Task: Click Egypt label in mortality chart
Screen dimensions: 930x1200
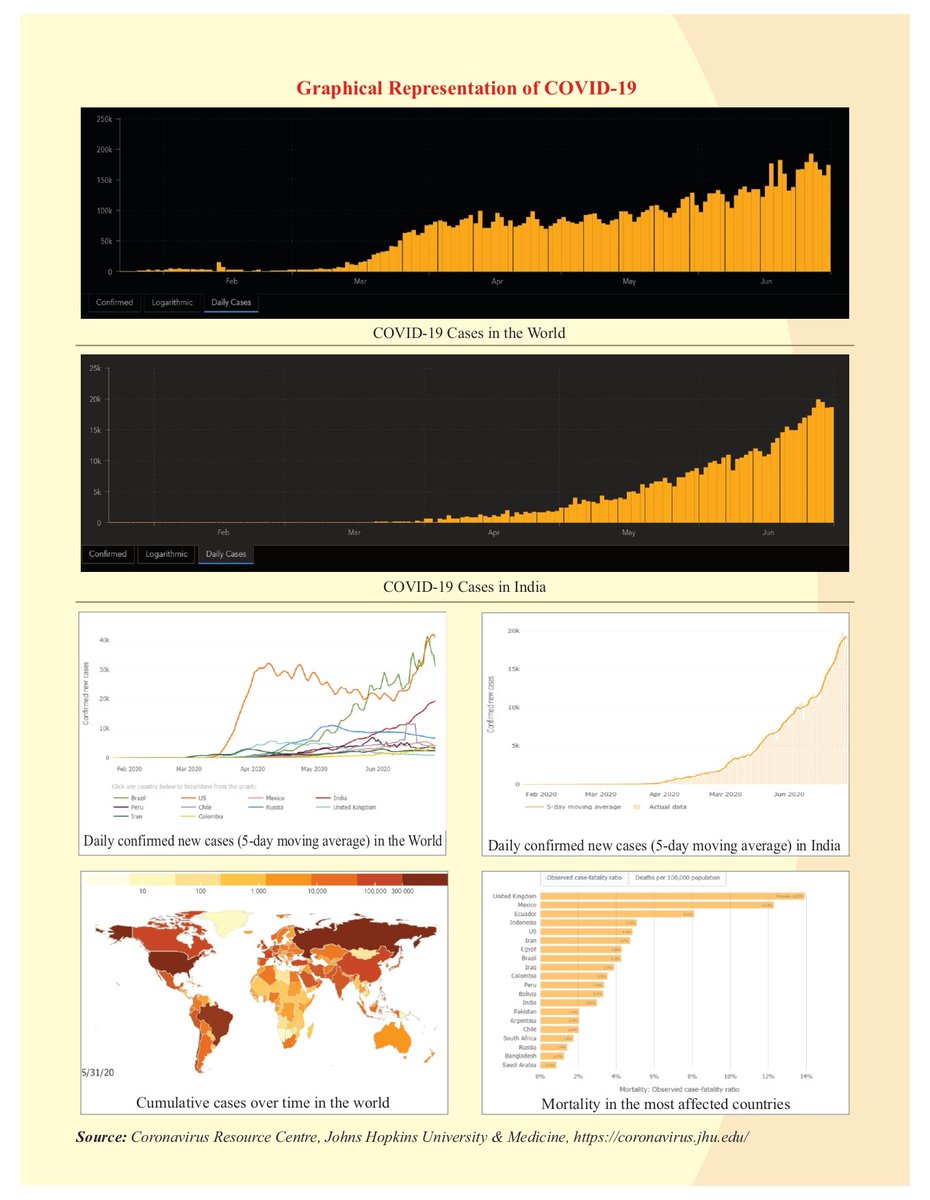Action: tap(528, 949)
